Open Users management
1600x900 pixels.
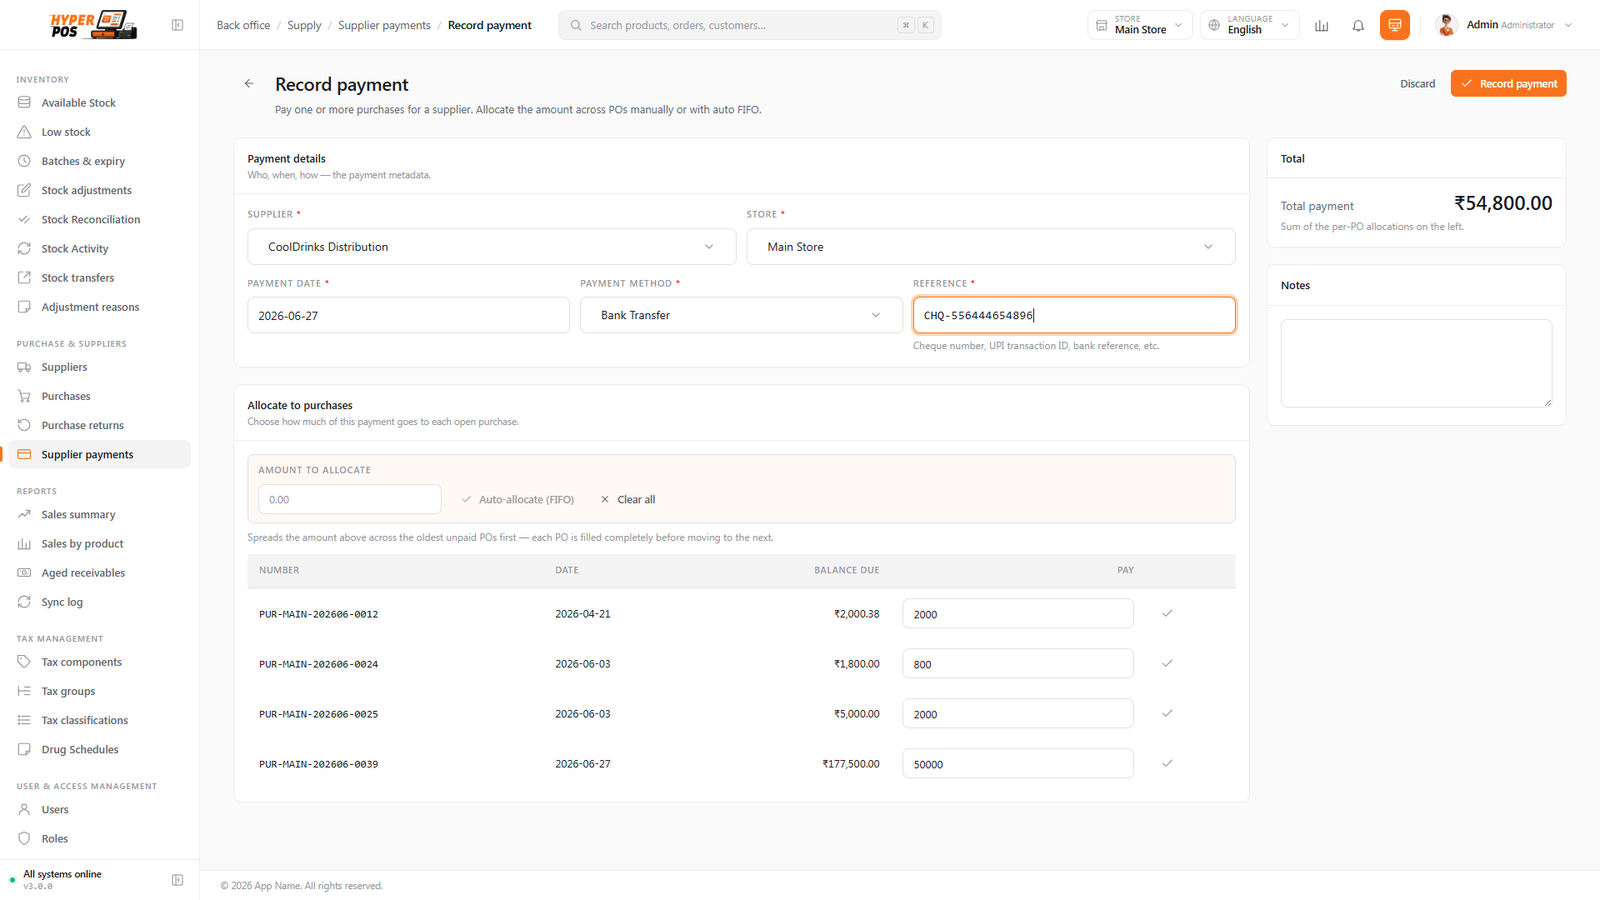[x=99, y=809]
